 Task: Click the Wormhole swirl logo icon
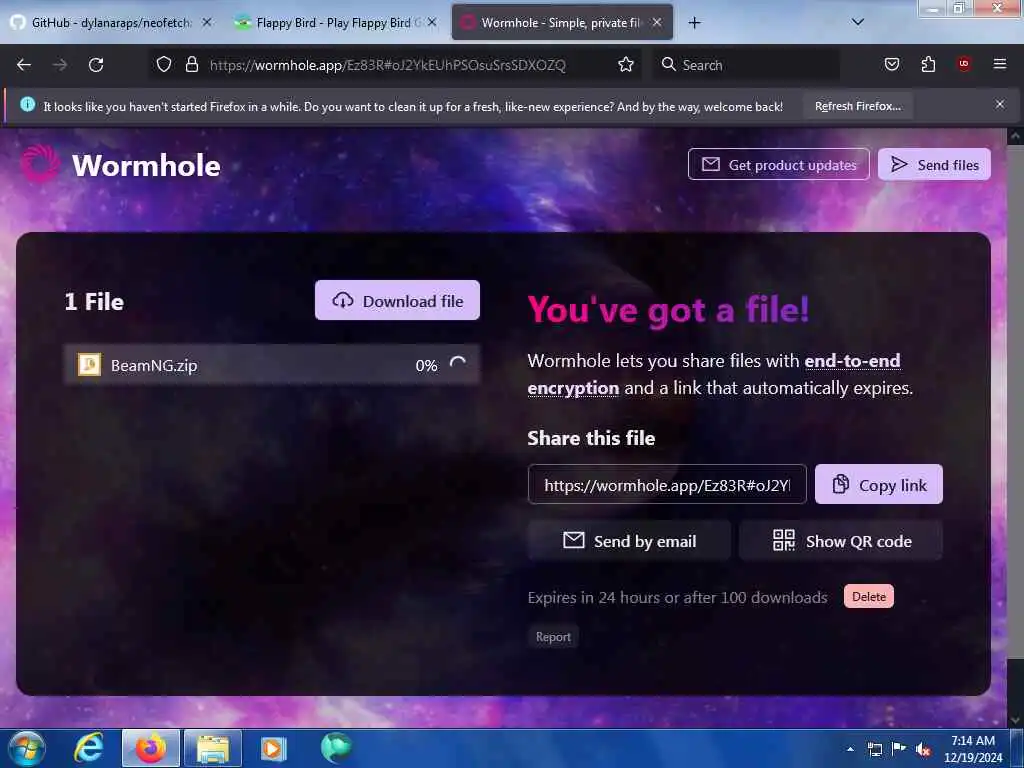point(40,164)
